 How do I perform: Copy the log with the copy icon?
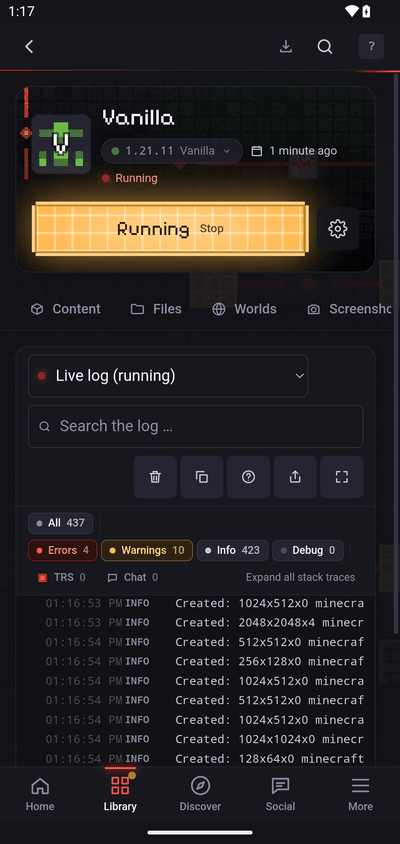point(202,477)
